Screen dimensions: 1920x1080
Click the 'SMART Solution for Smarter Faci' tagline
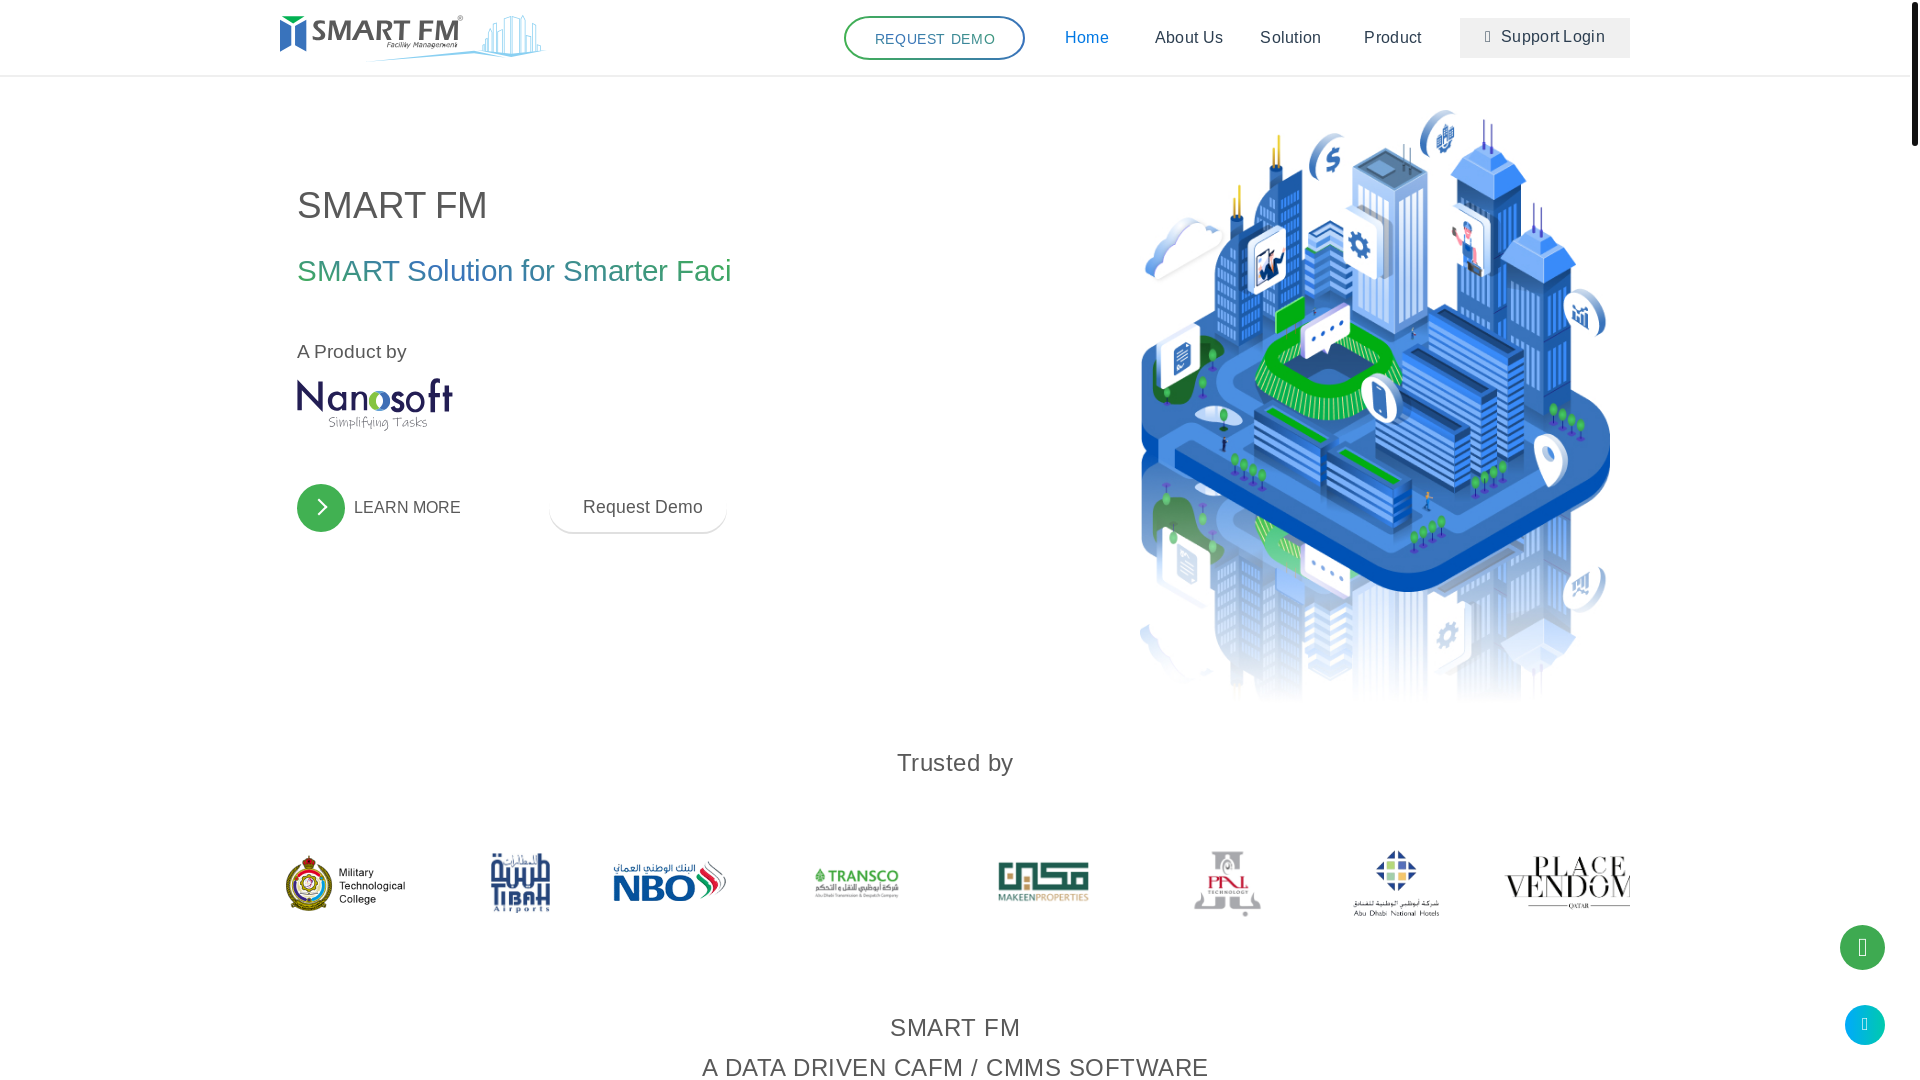(514, 271)
